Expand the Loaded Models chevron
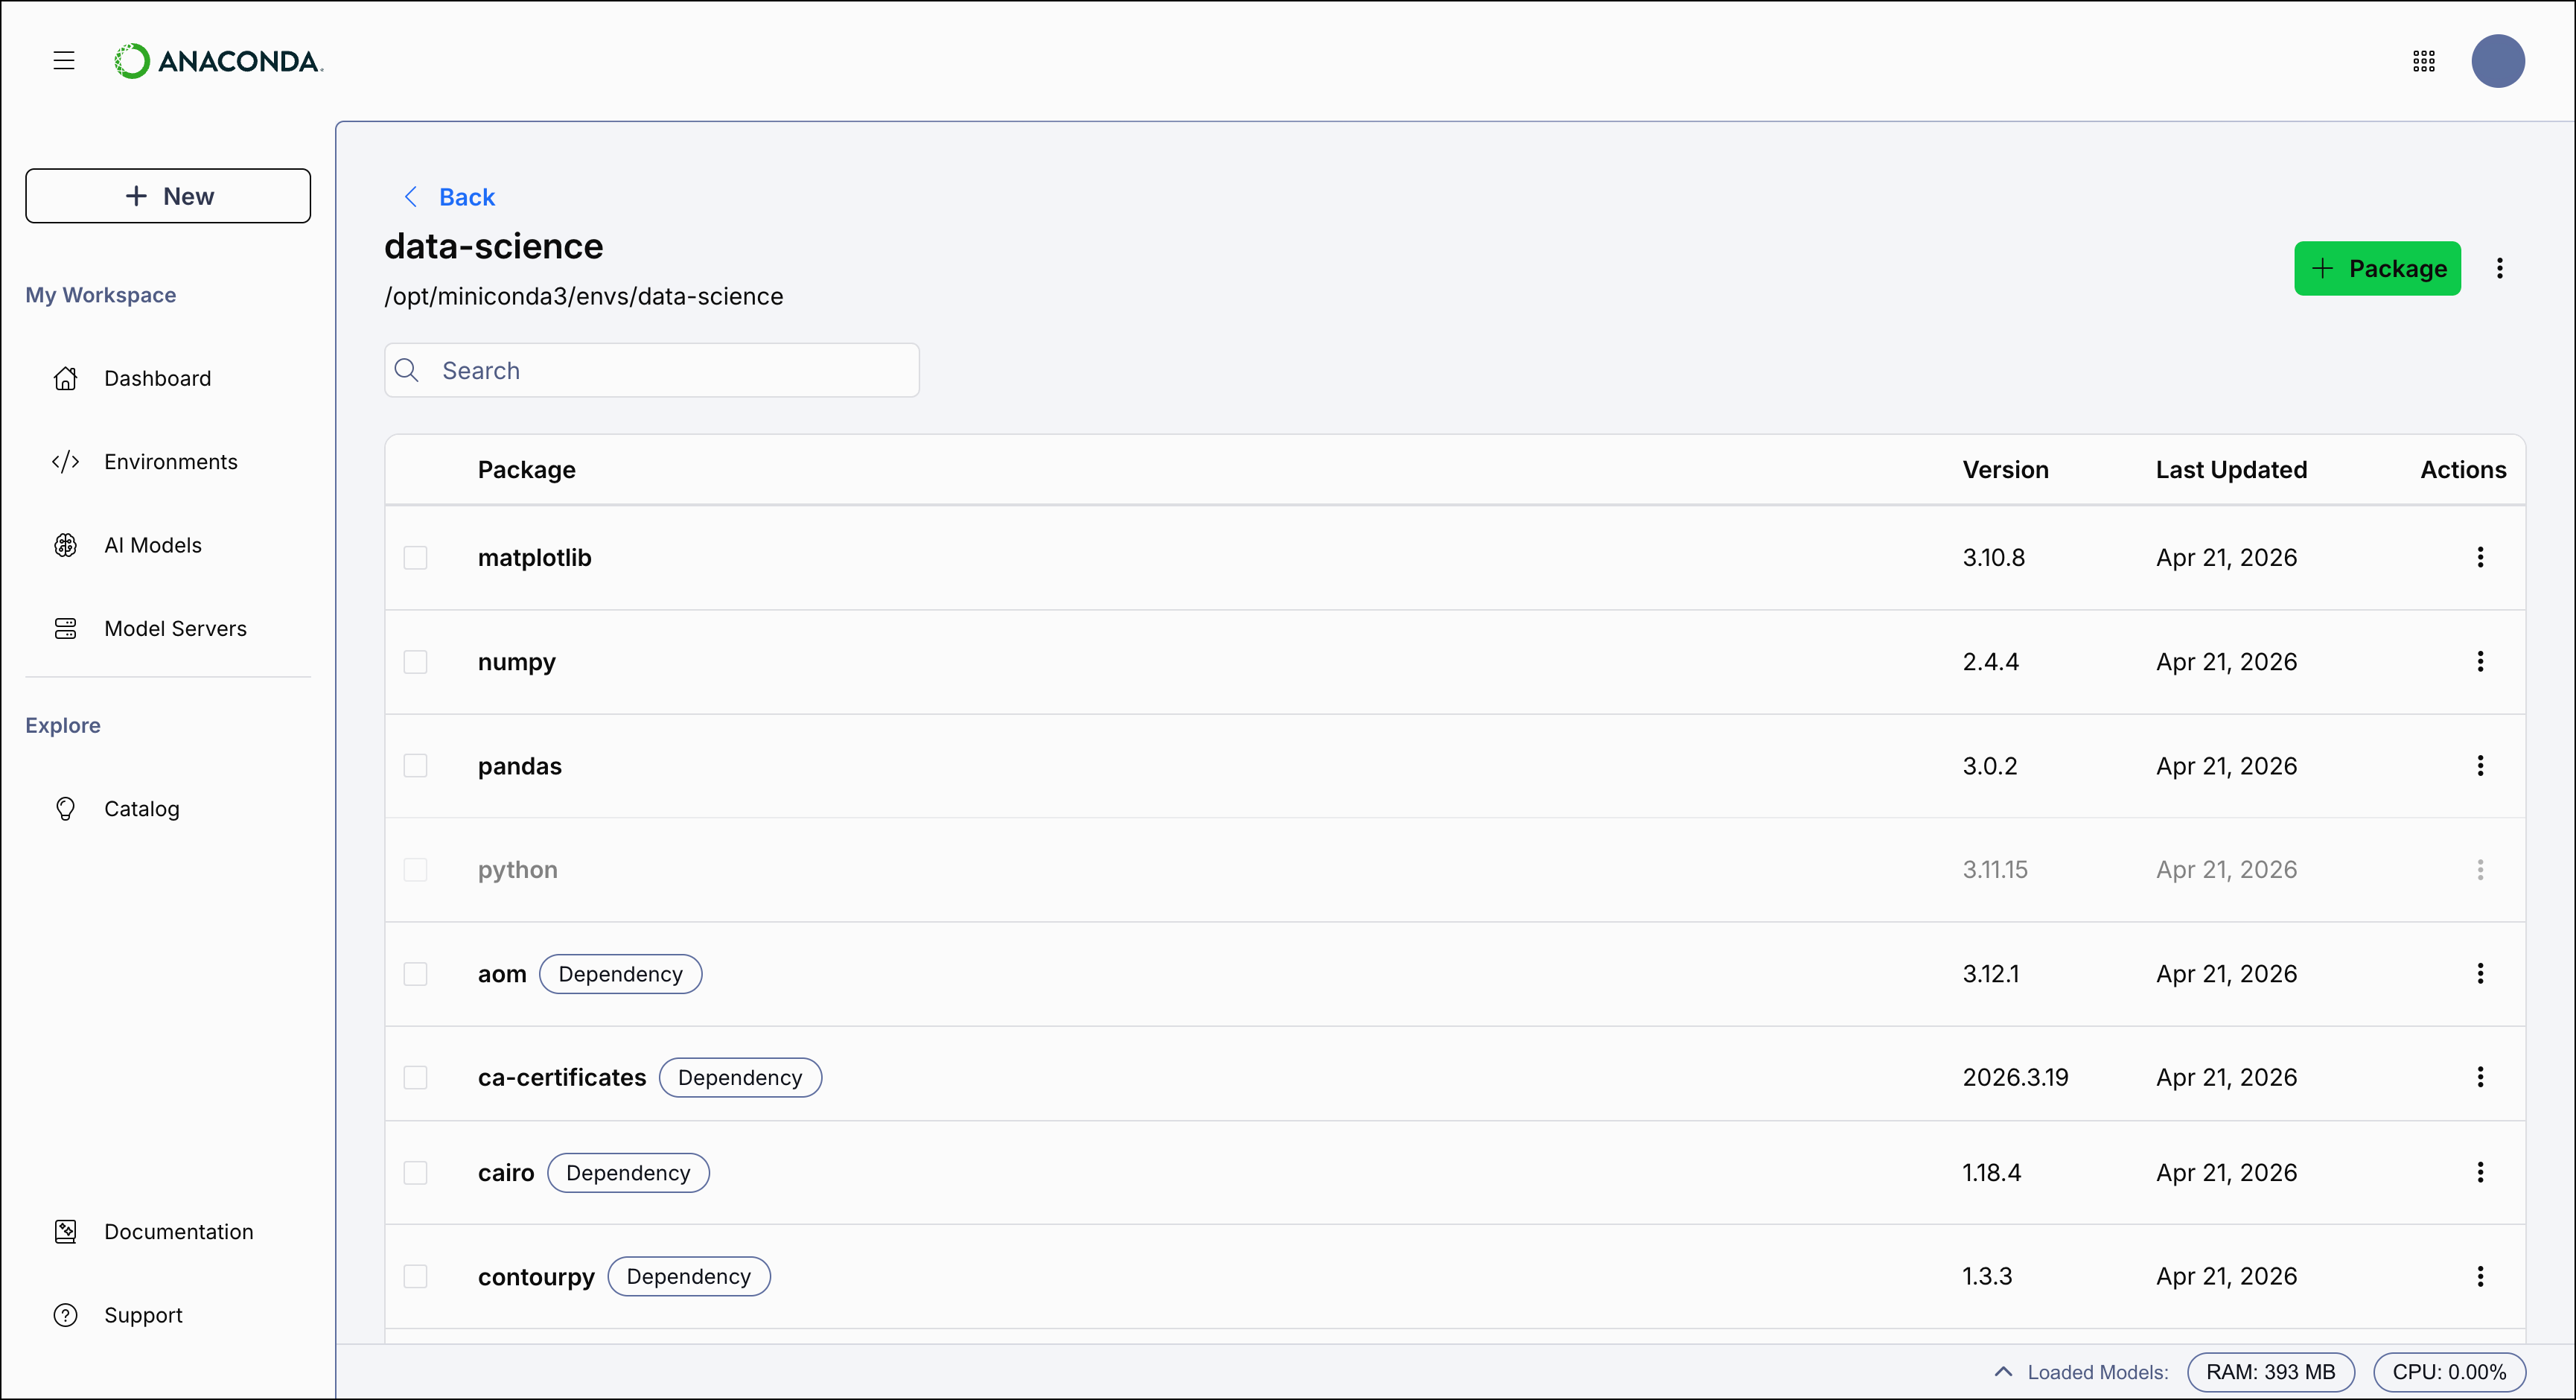Viewport: 2576px width, 1400px height. click(x=2003, y=1372)
